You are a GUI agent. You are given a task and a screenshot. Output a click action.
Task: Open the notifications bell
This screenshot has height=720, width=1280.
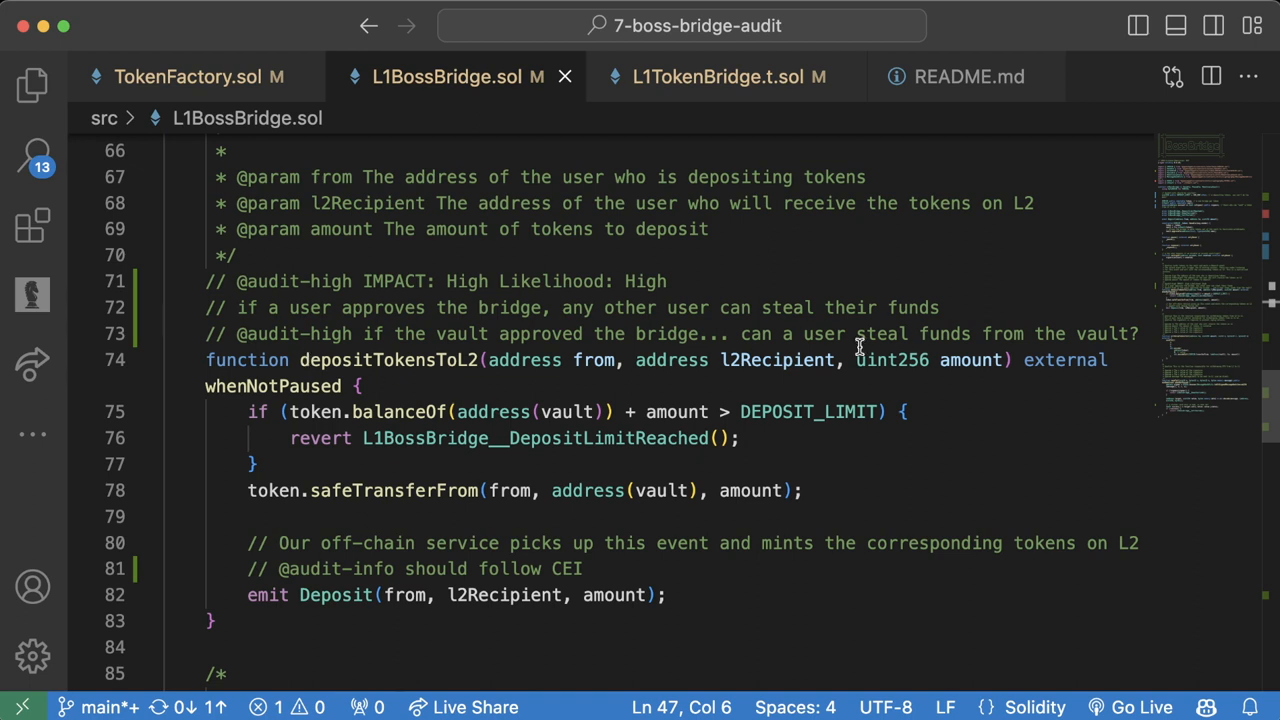[x=1250, y=707]
